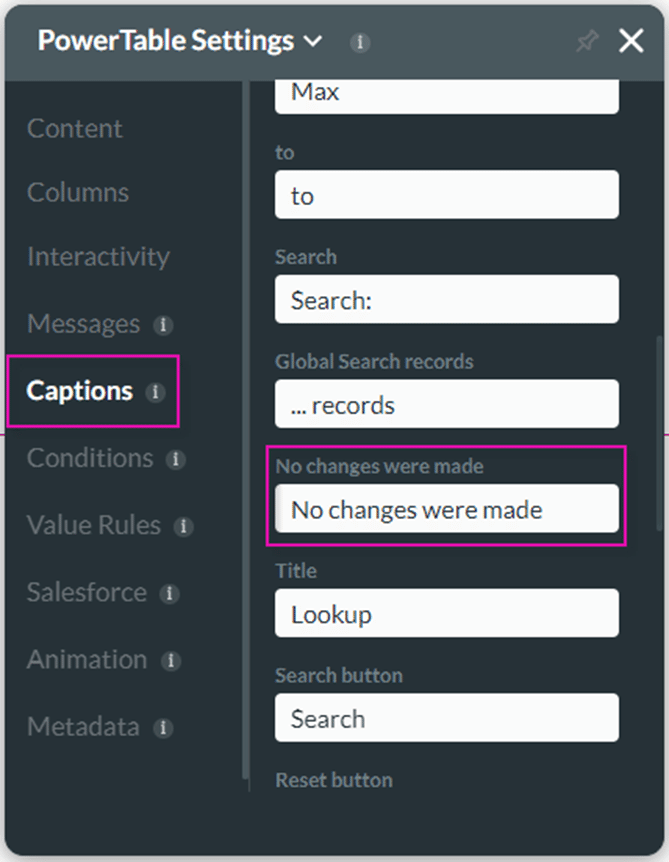Click the 'No changes were made' input field
Image resolution: width=669 pixels, height=862 pixels.
pyautogui.click(x=446, y=510)
